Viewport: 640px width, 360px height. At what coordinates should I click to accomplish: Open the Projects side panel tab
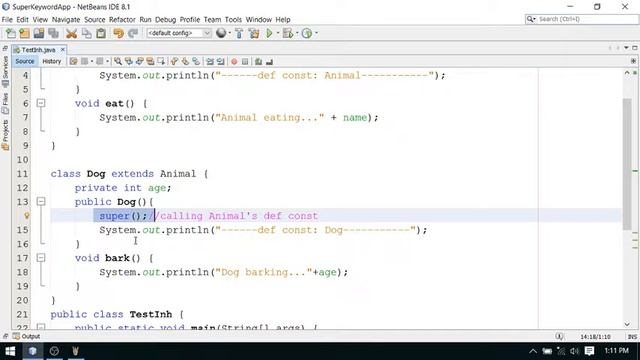pyautogui.click(x=5, y=135)
